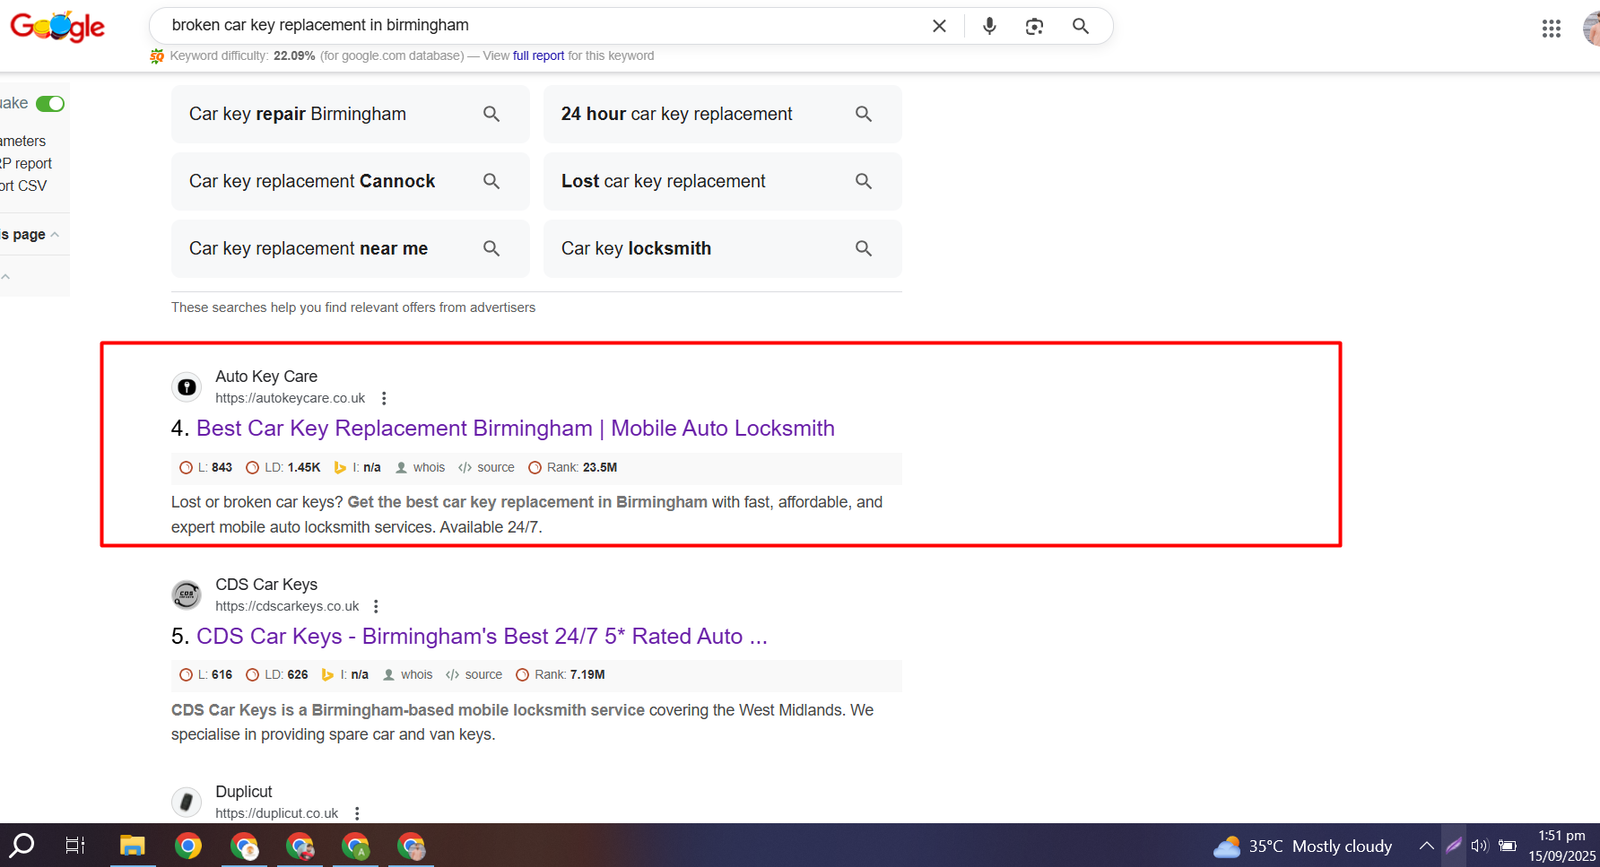Open options menu for CDS Car Keys result
The height and width of the screenshot is (867, 1600).
click(376, 606)
